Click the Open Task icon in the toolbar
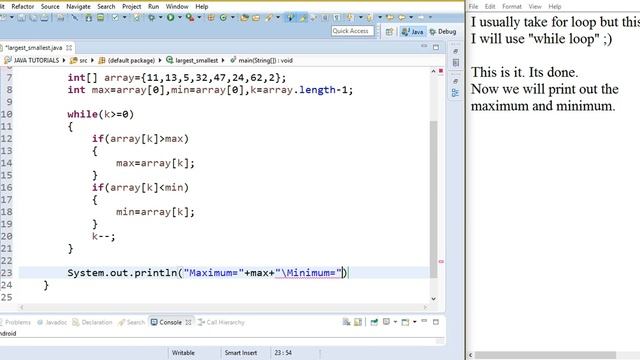Viewport: 640px width, 360px height. pos(256,18)
